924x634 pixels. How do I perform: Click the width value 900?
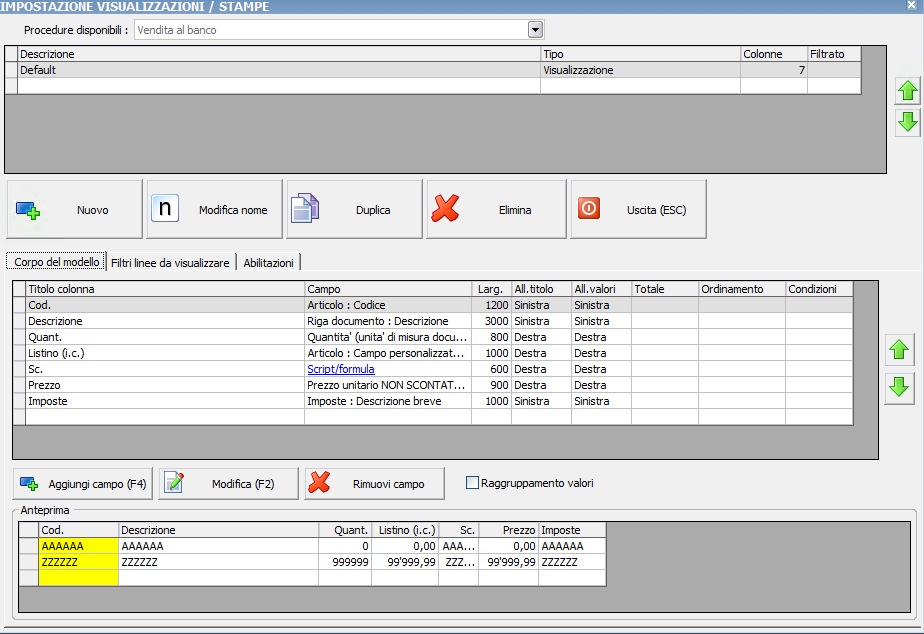491,384
